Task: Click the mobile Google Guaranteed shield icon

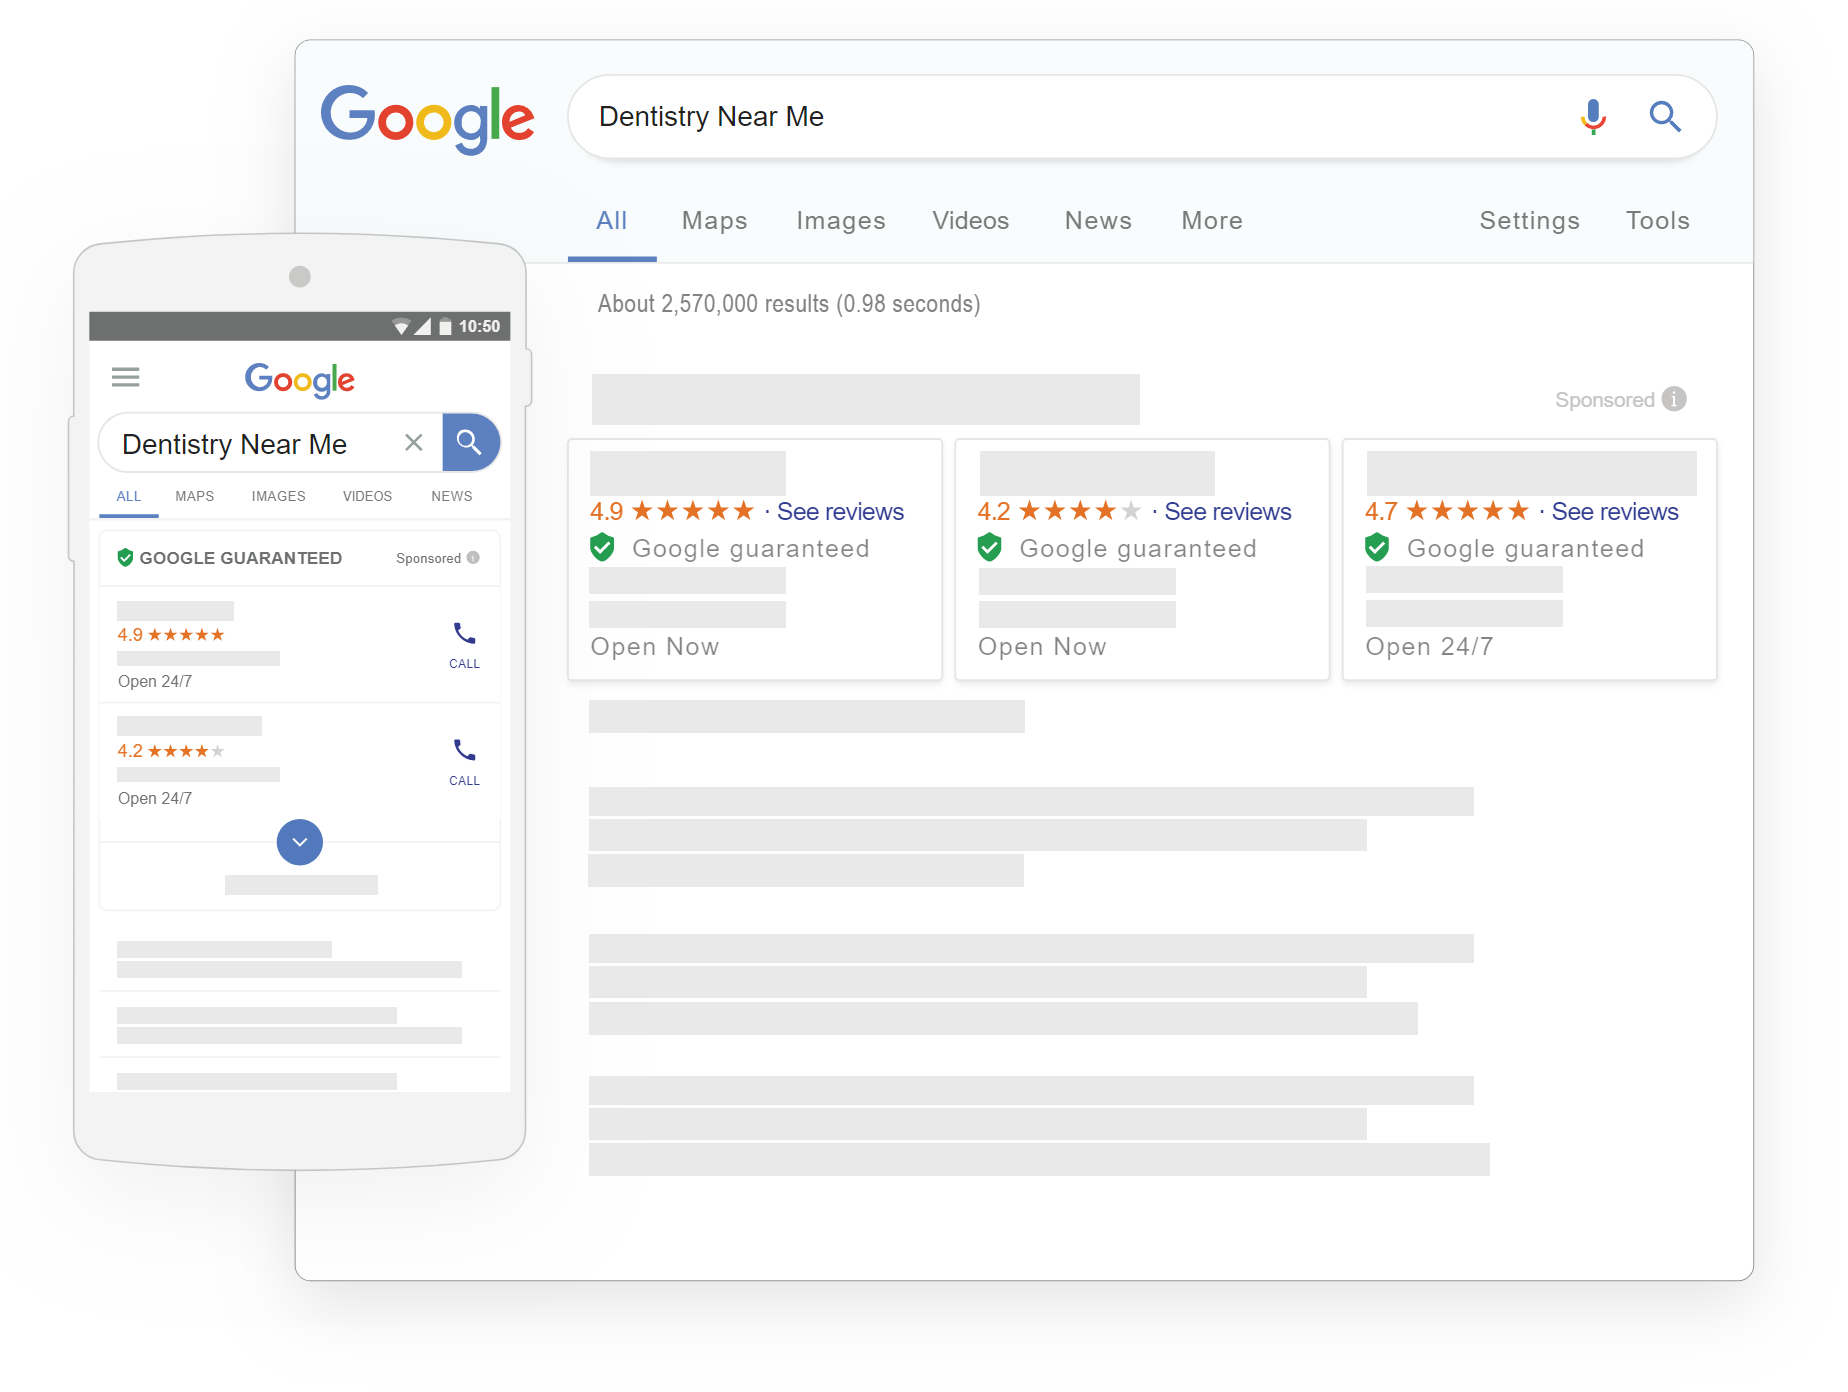Action: tap(125, 557)
